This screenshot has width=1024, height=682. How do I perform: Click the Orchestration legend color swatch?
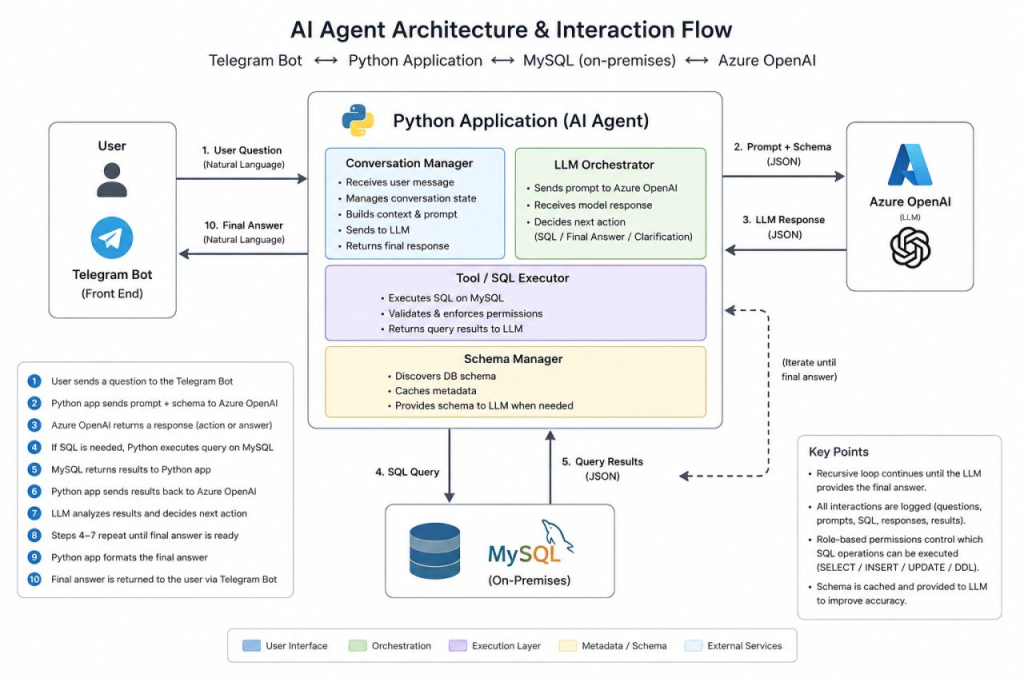tap(357, 645)
